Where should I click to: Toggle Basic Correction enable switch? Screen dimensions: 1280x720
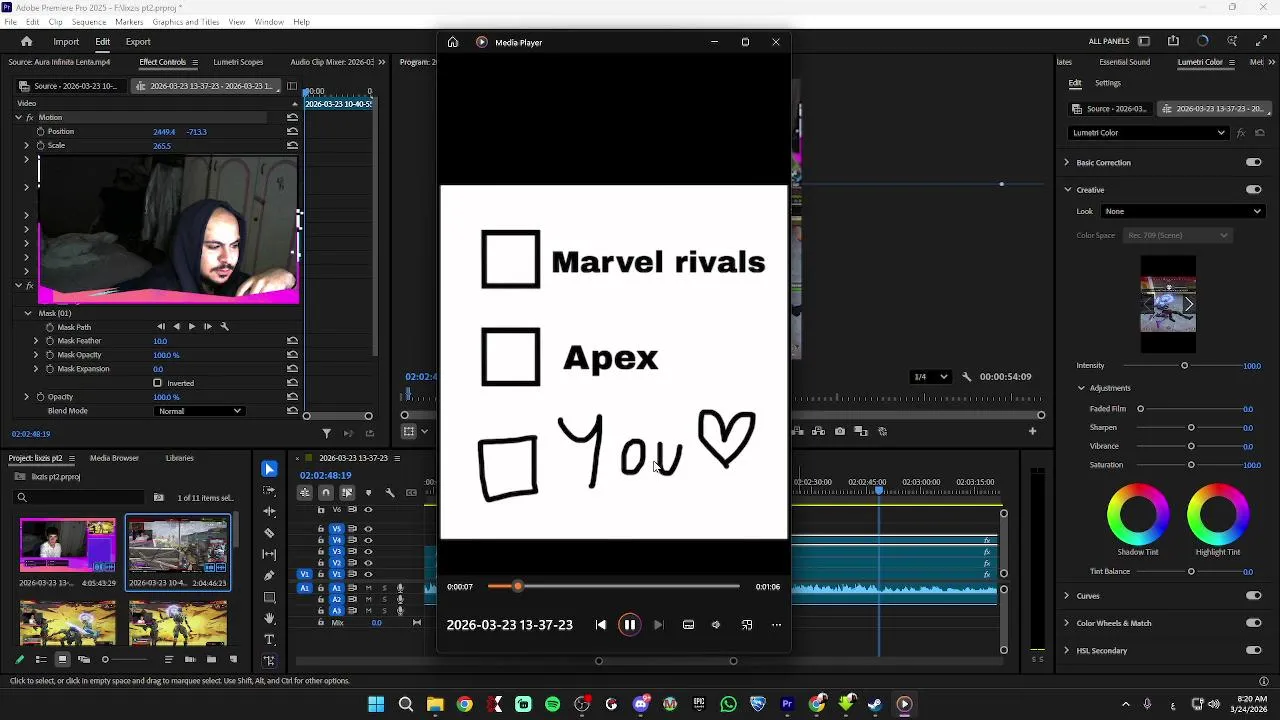click(x=1253, y=162)
